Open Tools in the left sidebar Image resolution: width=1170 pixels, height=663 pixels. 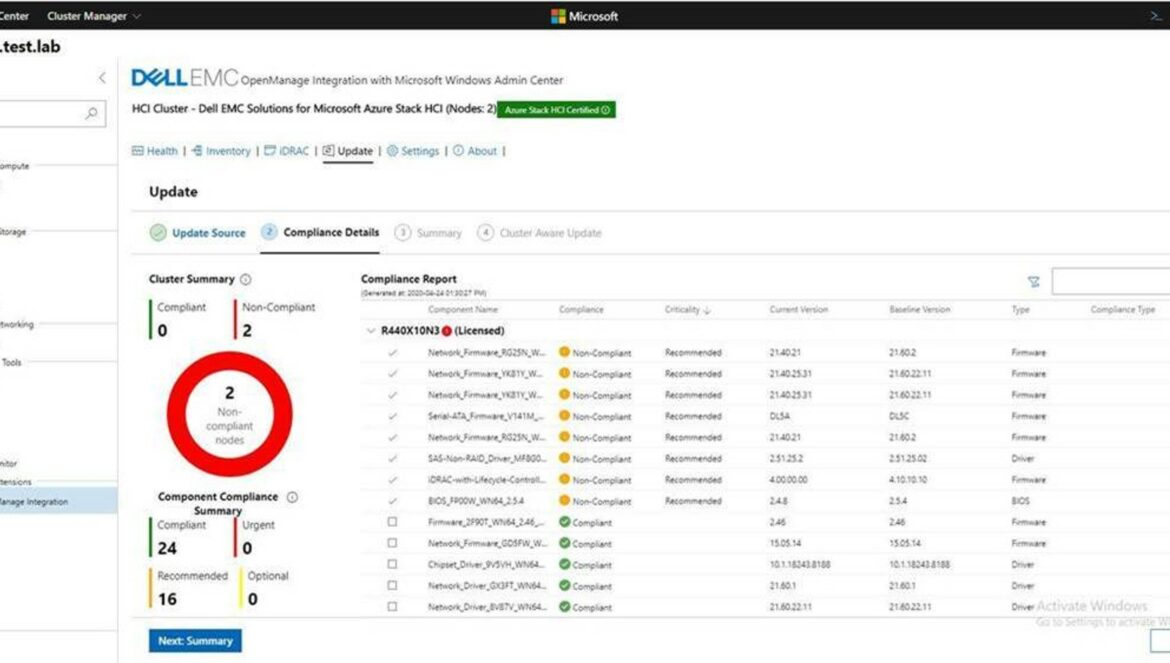(11, 362)
